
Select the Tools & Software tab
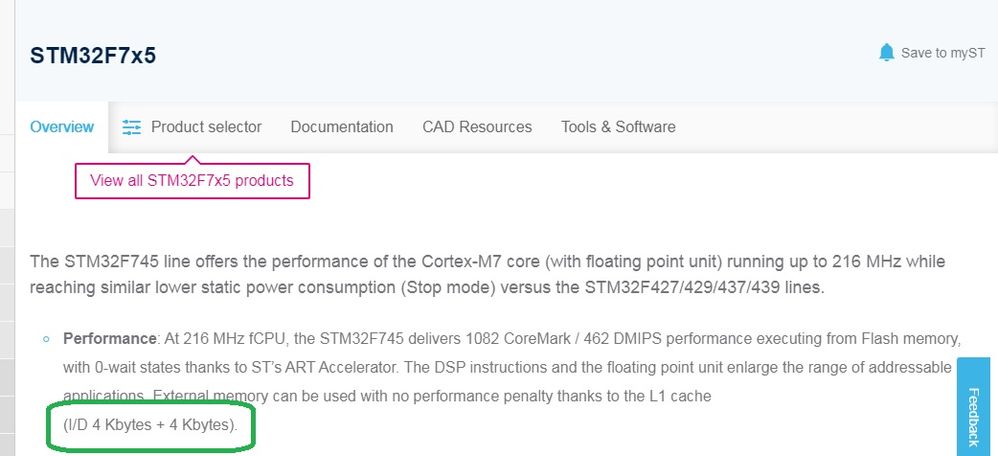click(618, 127)
